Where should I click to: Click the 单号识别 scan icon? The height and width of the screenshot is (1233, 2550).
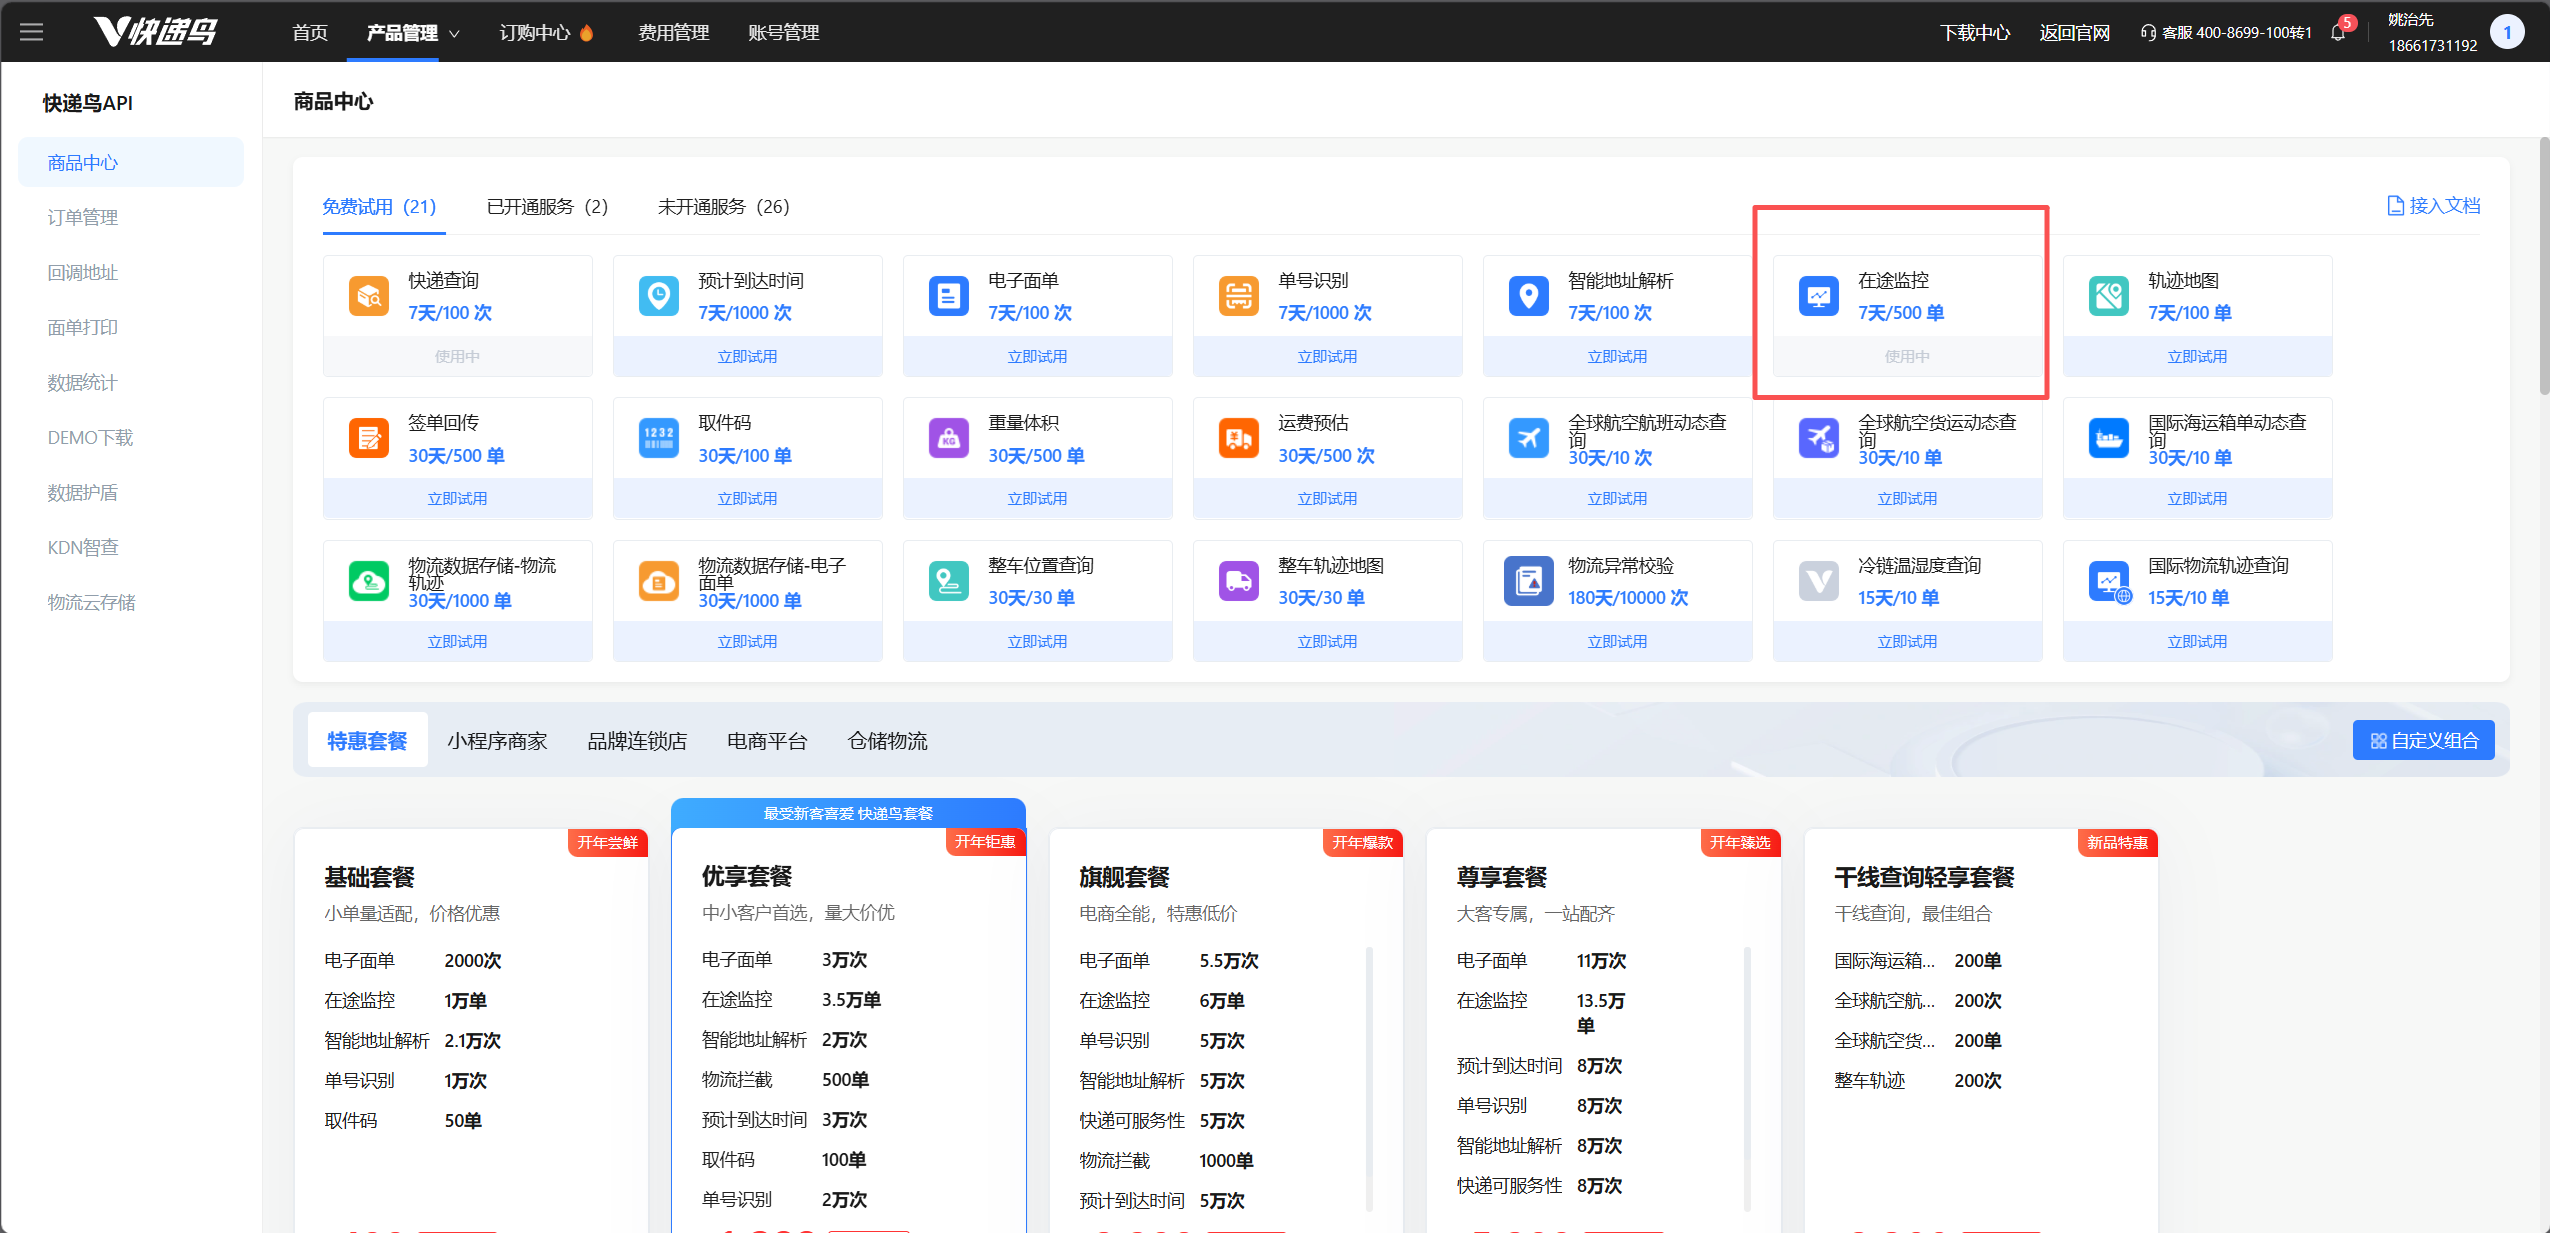[1239, 296]
